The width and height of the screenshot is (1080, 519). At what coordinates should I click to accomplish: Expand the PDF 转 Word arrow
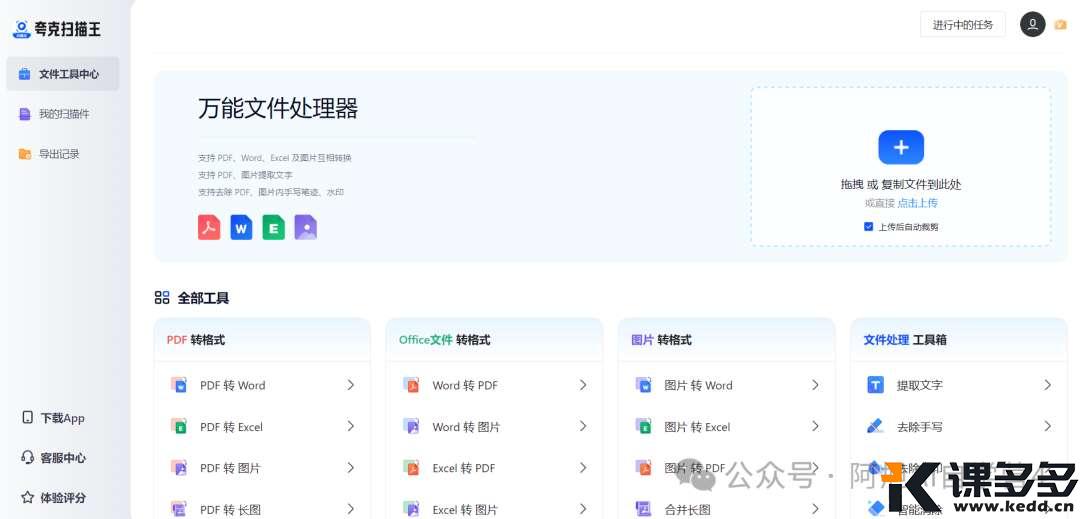click(350, 385)
